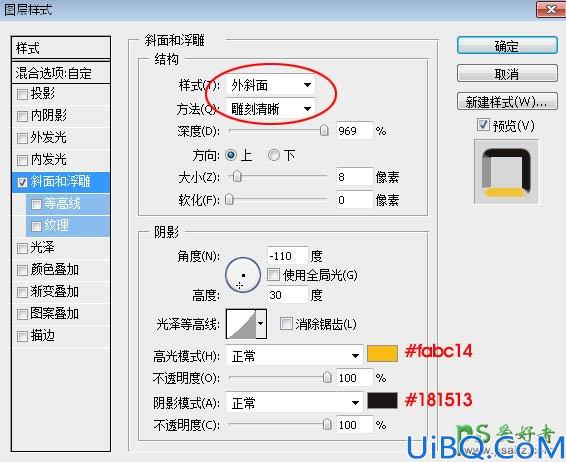Click the 深度 depth slider handle
This screenshot has height=462, width=566.
click(324, 130)
